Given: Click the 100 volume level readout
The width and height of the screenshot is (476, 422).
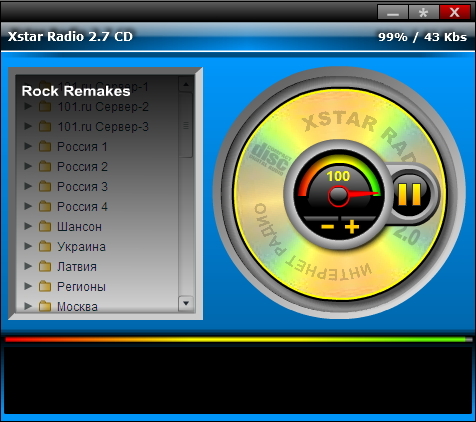Looking at the screenshot, I should coord(338,176).
